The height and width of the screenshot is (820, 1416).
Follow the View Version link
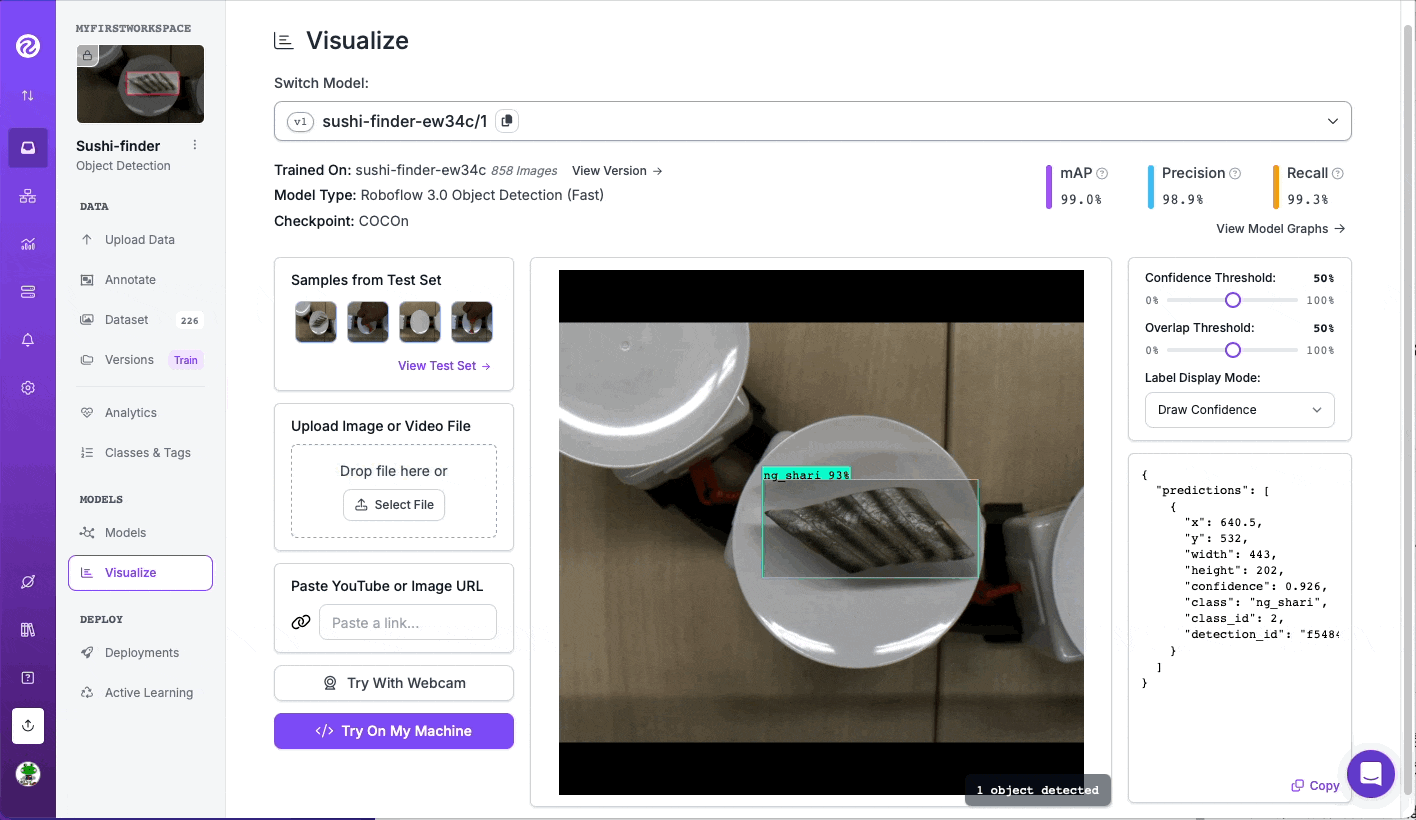pyautogui.click(x=617, y=171)
